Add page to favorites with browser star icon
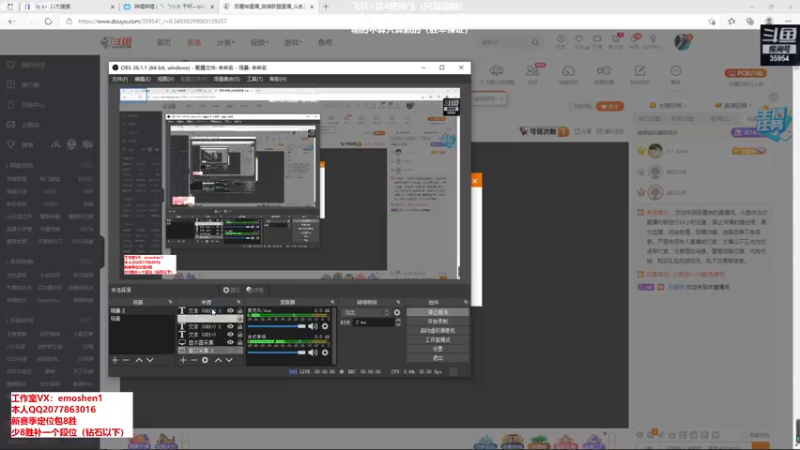The image size is (800, 450). [x=712, y=21]
